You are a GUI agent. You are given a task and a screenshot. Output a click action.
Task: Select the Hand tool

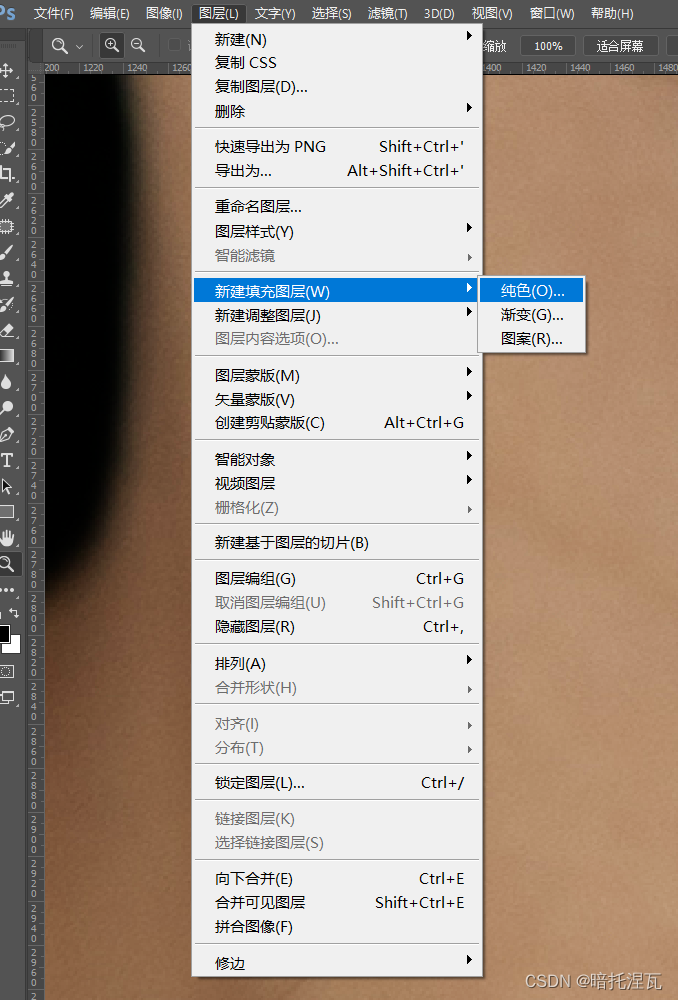7,538
